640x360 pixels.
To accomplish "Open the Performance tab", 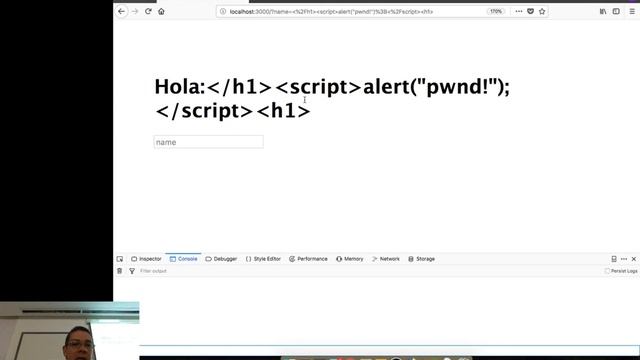I will 308,259.
